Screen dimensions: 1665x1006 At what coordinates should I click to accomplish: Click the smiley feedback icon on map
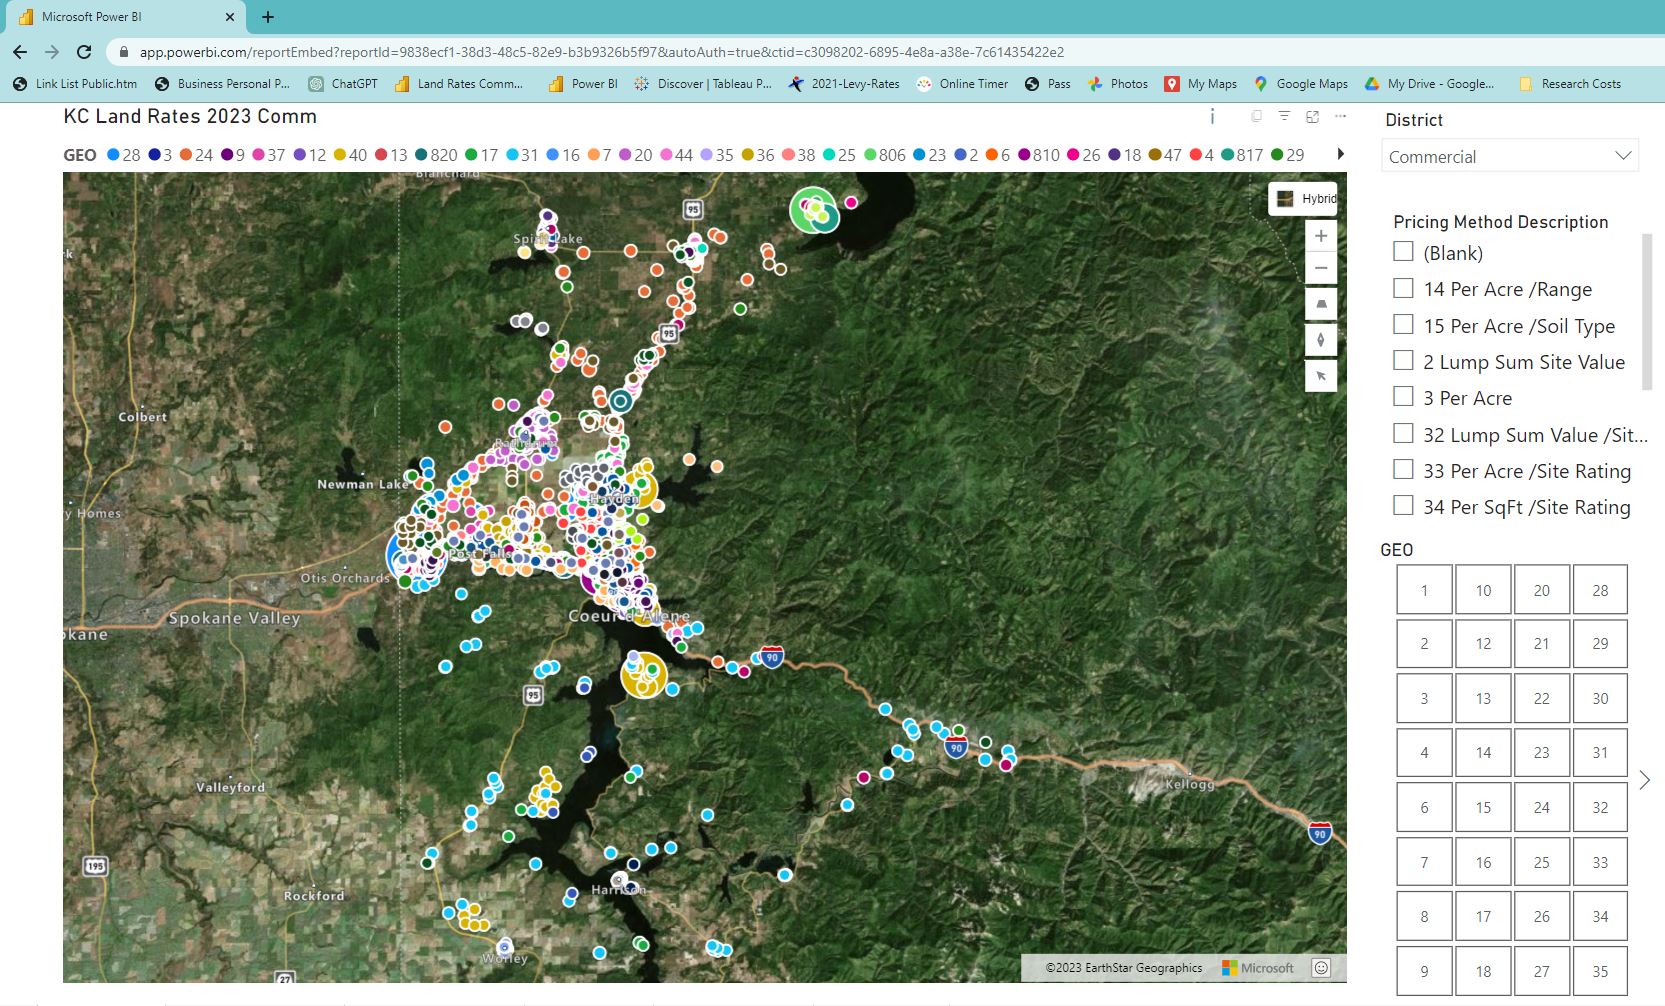point(1321,967)
